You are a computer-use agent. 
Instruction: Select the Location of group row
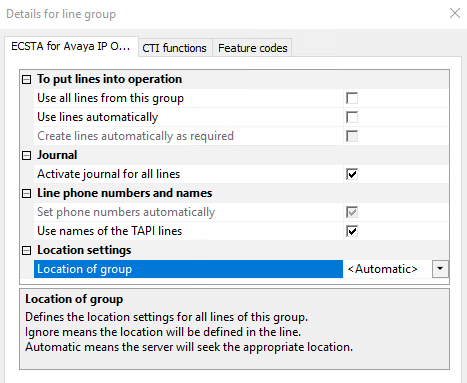[x=188, y=269]
